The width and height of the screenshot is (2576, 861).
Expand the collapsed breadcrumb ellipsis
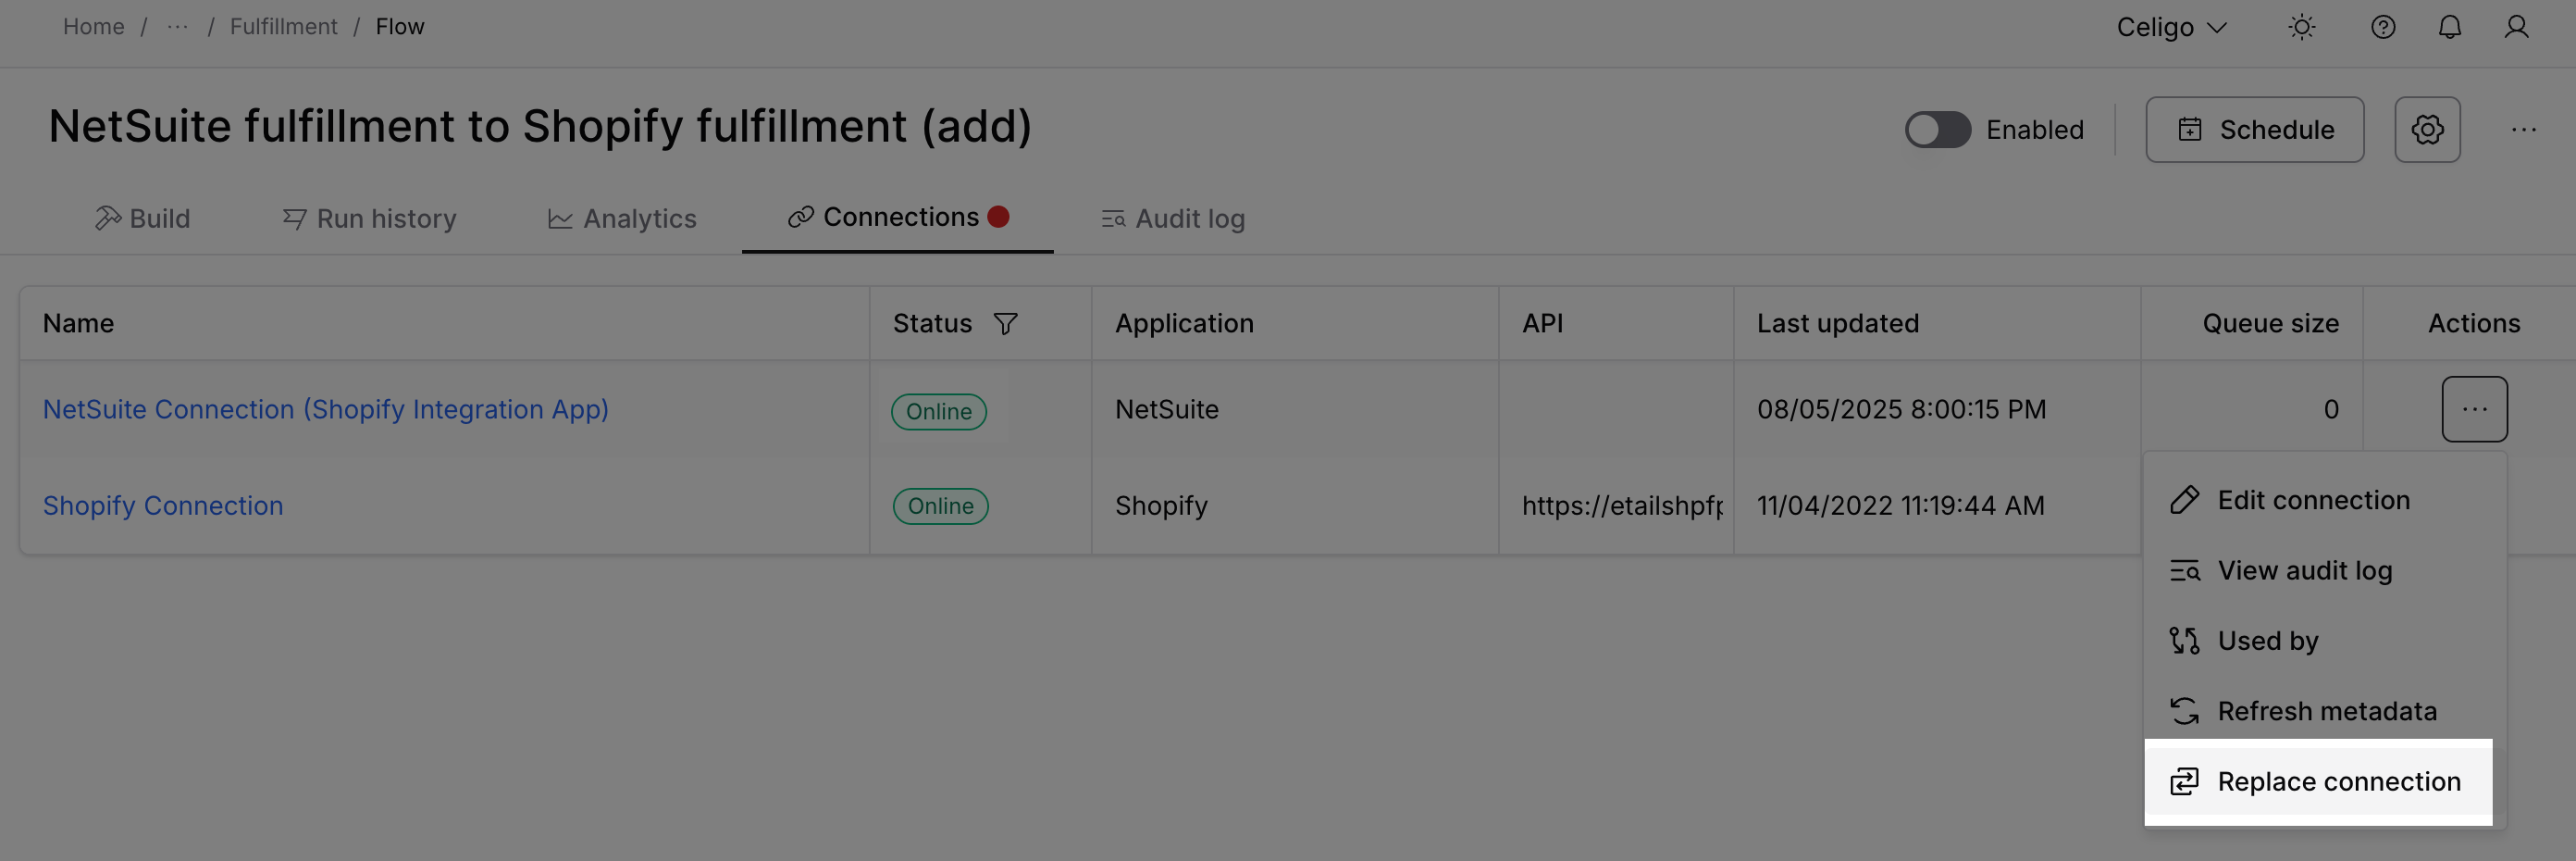point(178,27)
